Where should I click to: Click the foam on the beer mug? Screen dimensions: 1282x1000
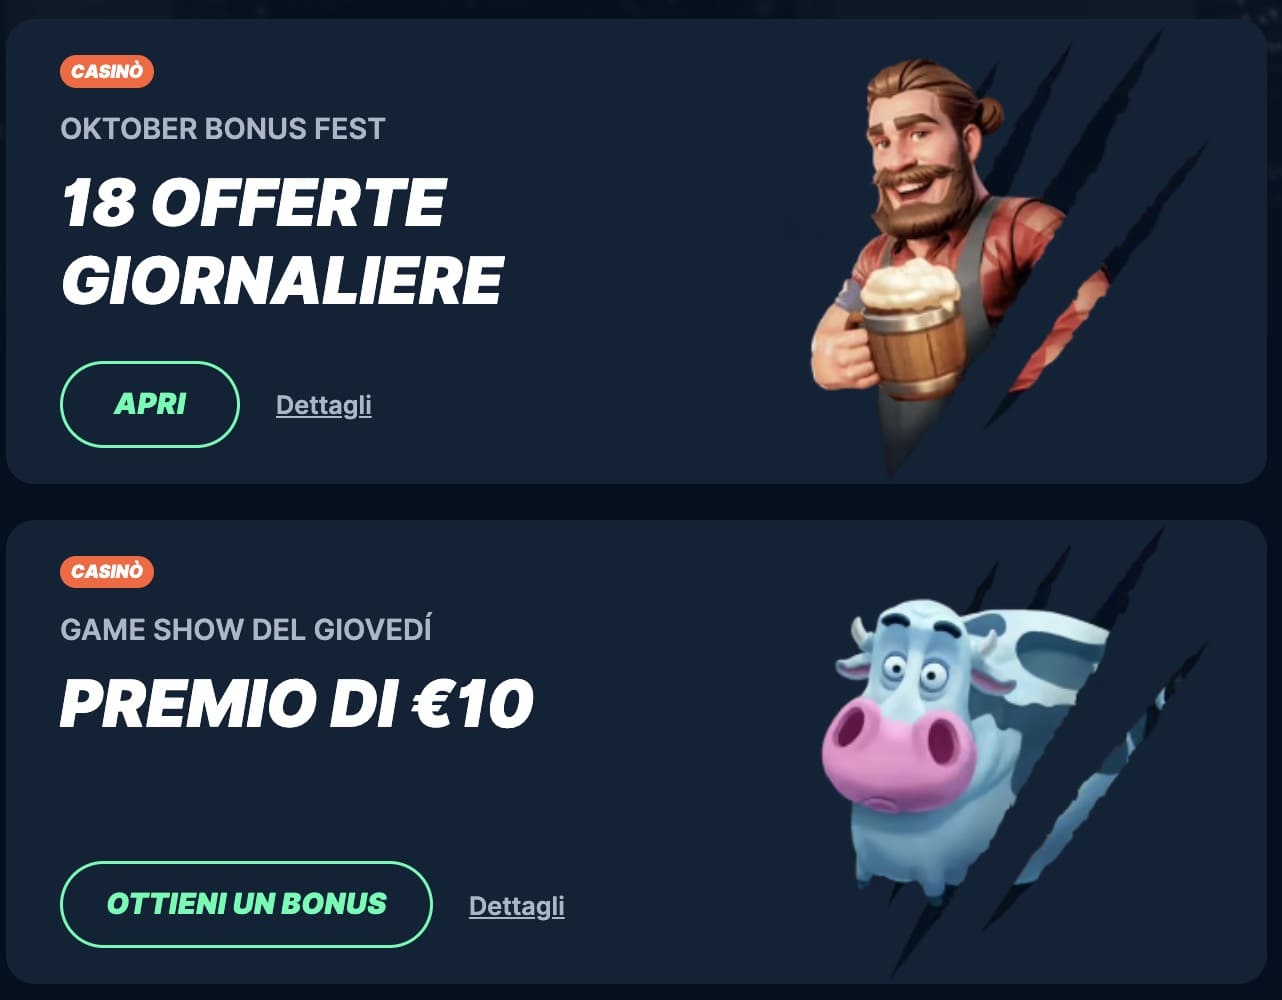pos(910,283)
